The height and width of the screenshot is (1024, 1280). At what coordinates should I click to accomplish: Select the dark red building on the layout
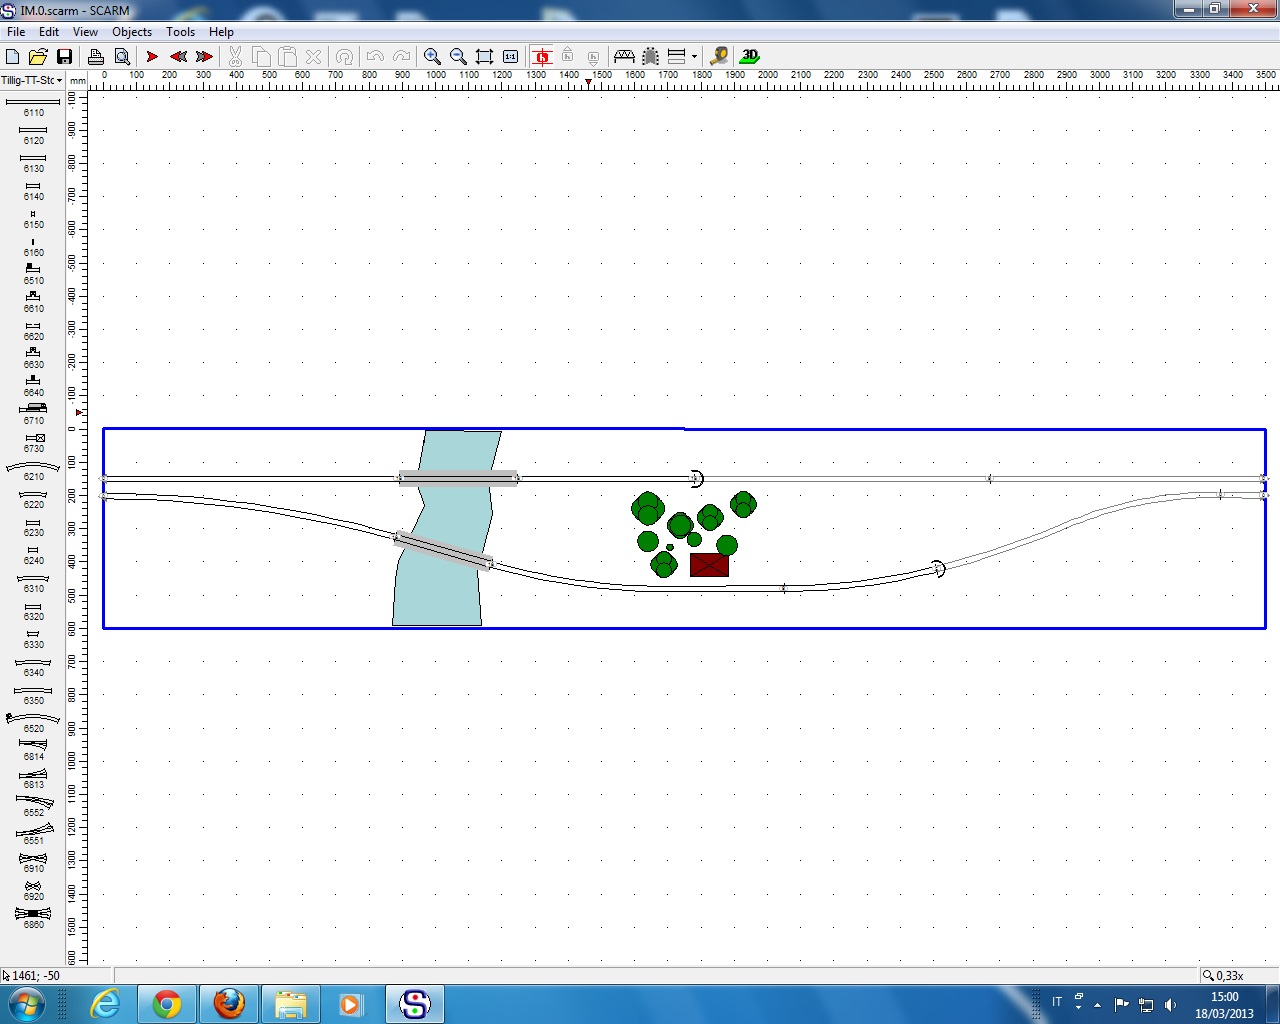(709, 565)
